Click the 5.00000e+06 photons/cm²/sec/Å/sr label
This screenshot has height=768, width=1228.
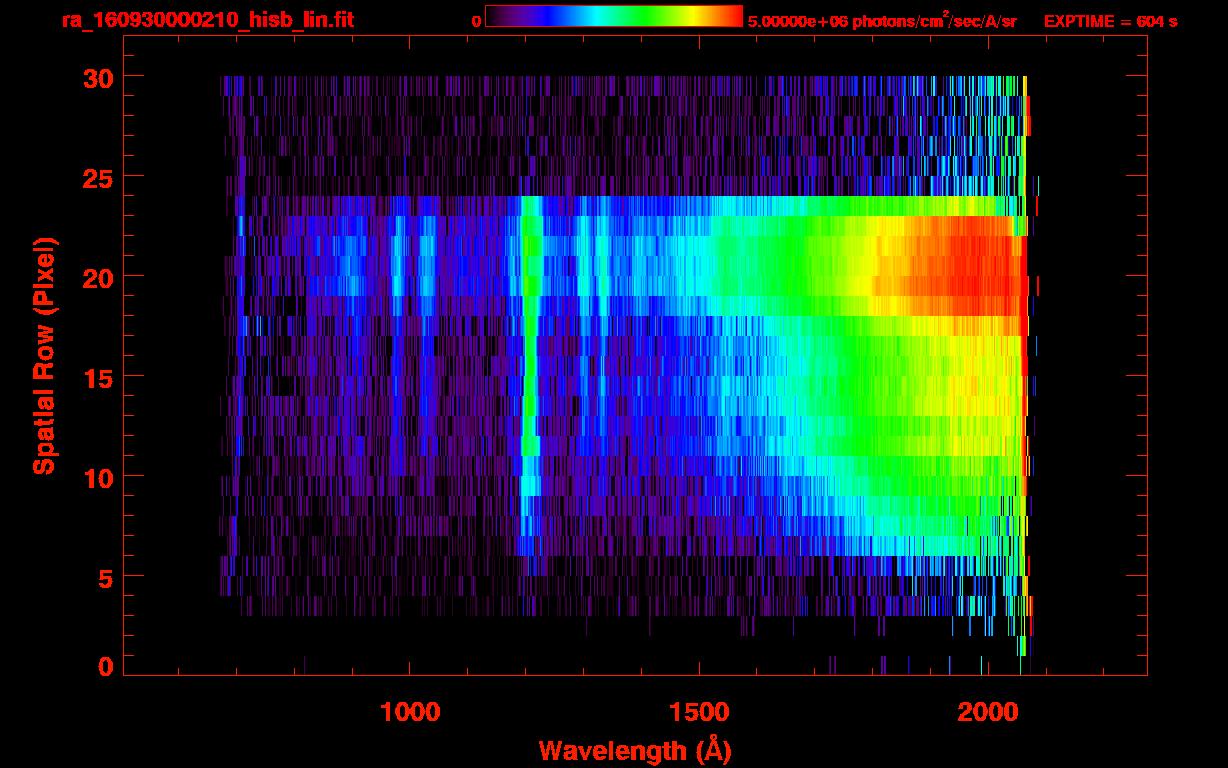tap(882, 21)
